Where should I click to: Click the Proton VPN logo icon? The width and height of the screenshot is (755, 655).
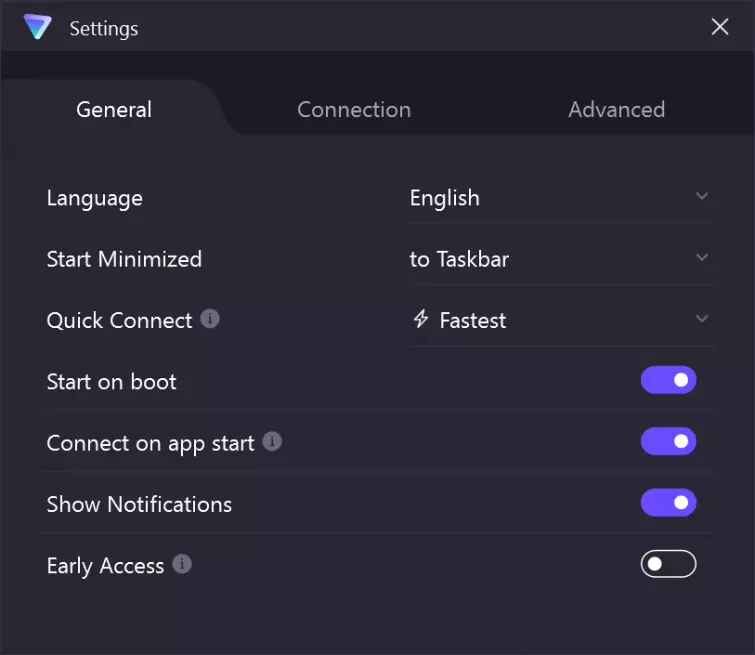point(37,27)
